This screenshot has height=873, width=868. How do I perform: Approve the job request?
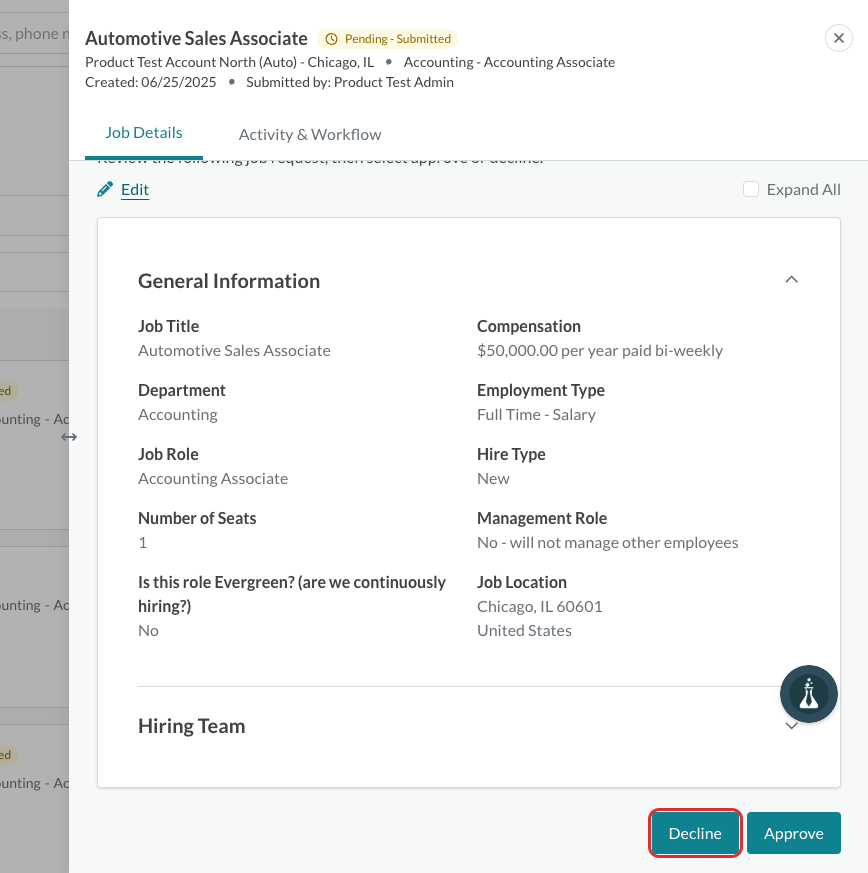pyautogui.click(x=793, y=833)
